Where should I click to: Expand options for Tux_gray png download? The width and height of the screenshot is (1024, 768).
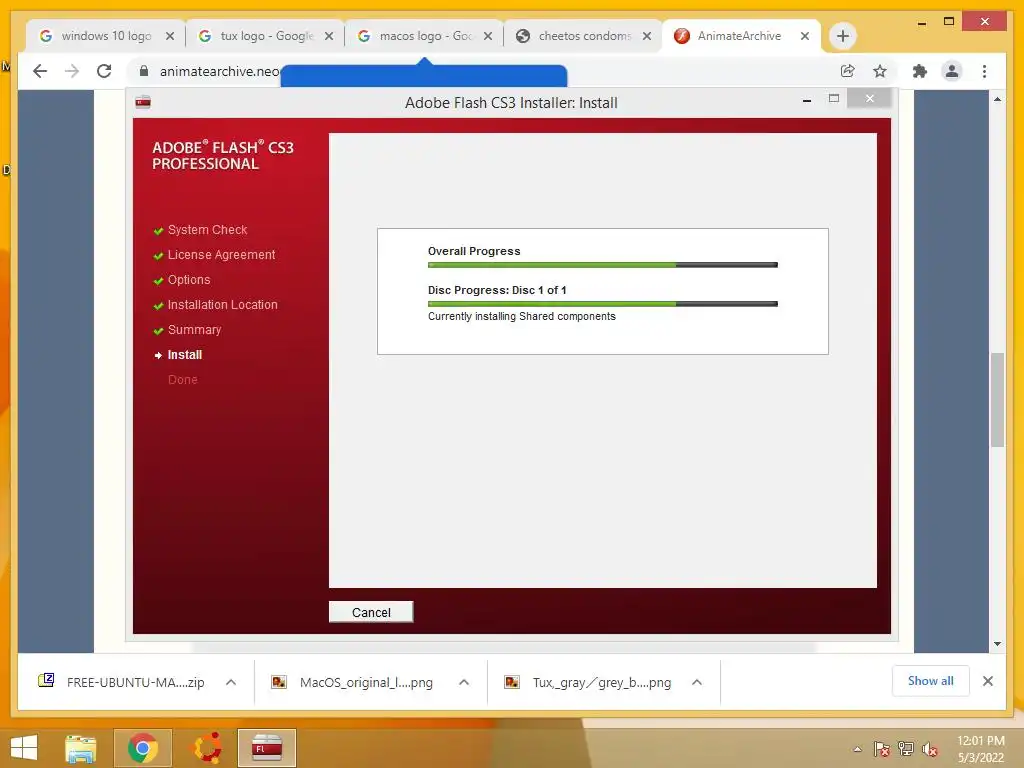pos(697,682)
